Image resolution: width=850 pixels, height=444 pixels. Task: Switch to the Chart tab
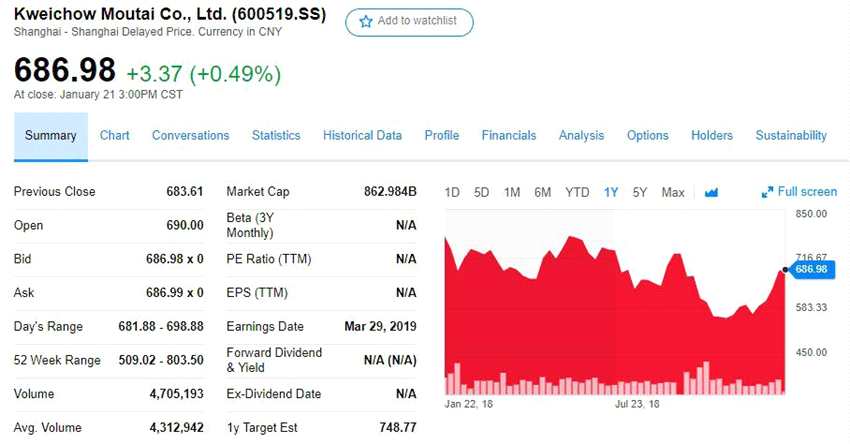(115, 136)
